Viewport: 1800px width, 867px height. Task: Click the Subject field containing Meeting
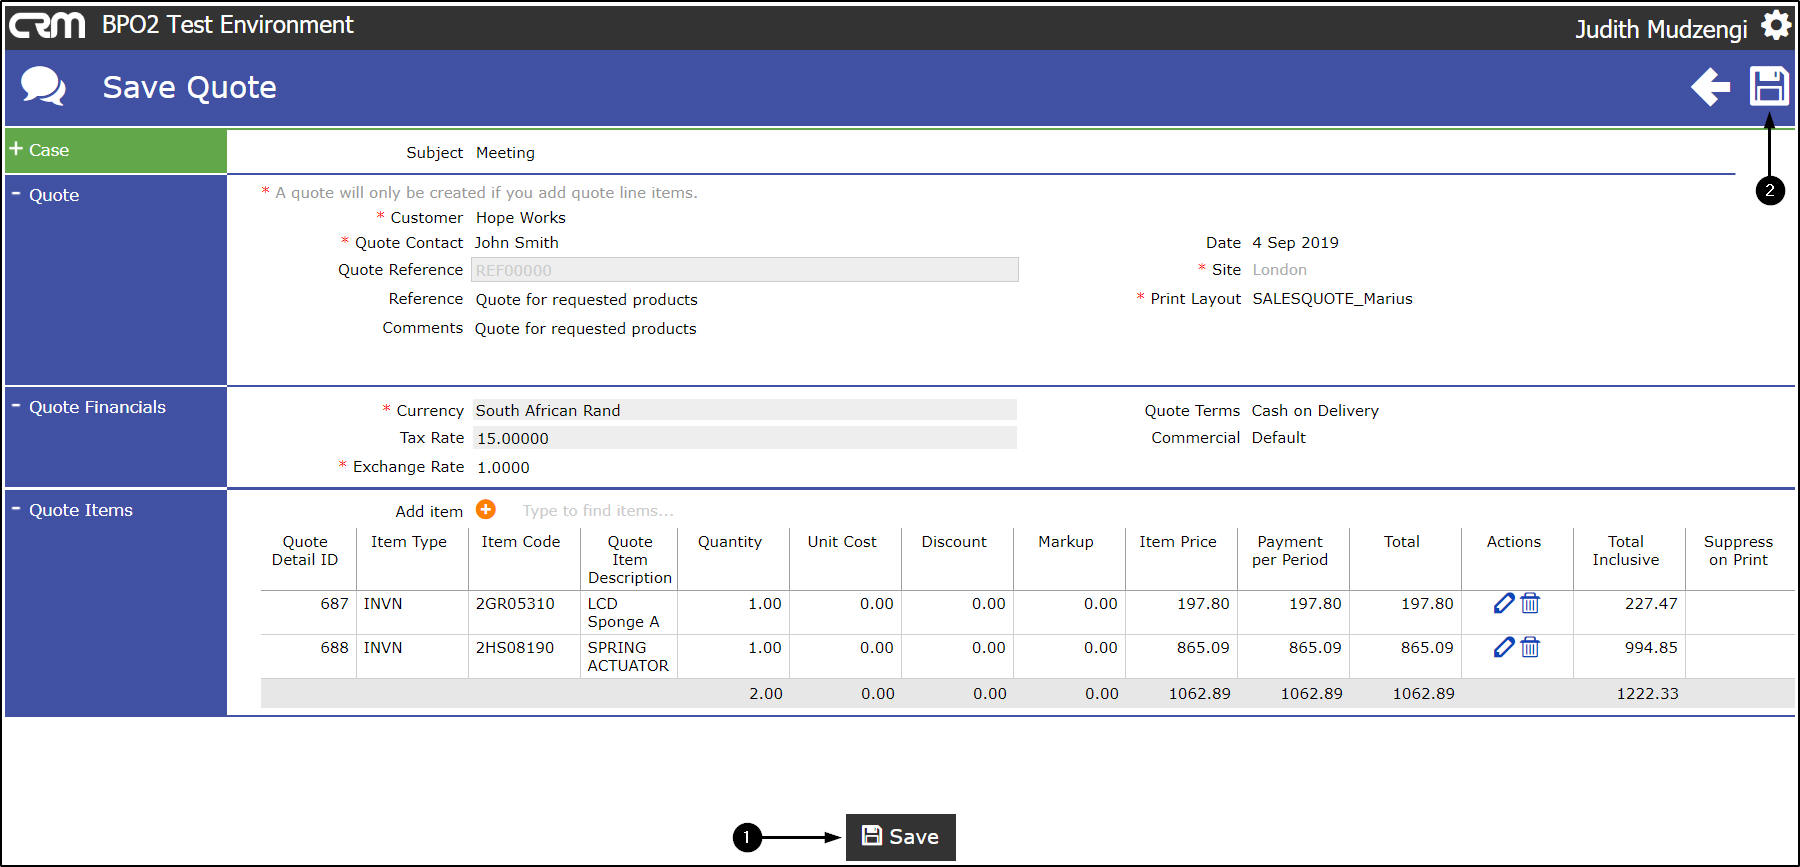click(506, 153)
